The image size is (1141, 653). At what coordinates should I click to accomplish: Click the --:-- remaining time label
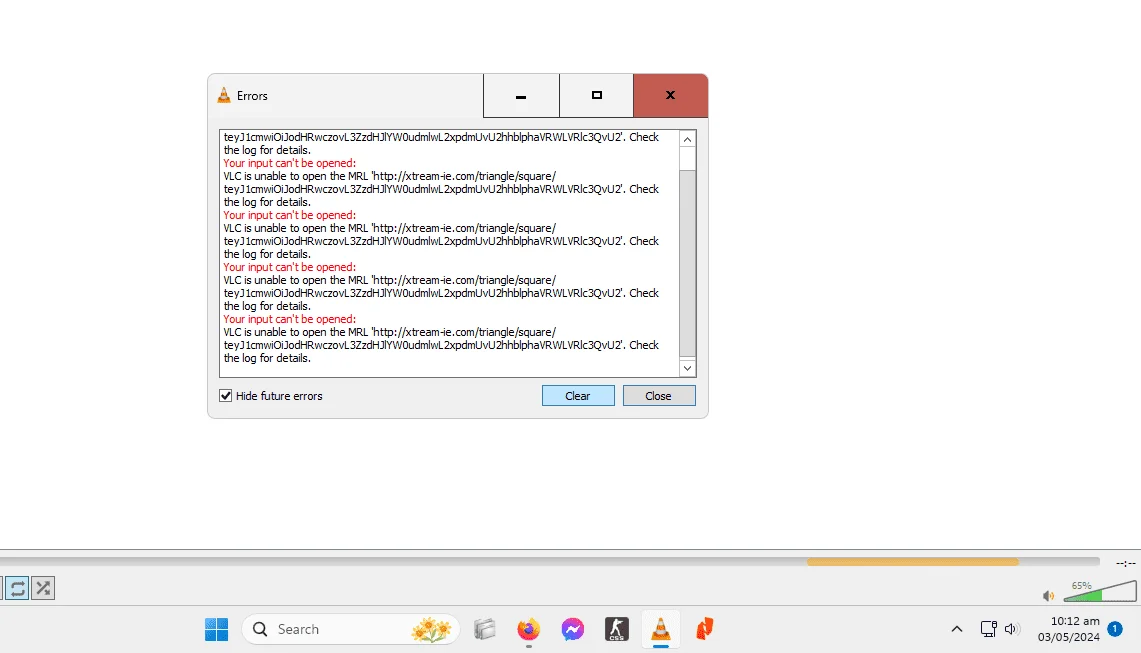pyautogui.click(x=1126, y=563)
